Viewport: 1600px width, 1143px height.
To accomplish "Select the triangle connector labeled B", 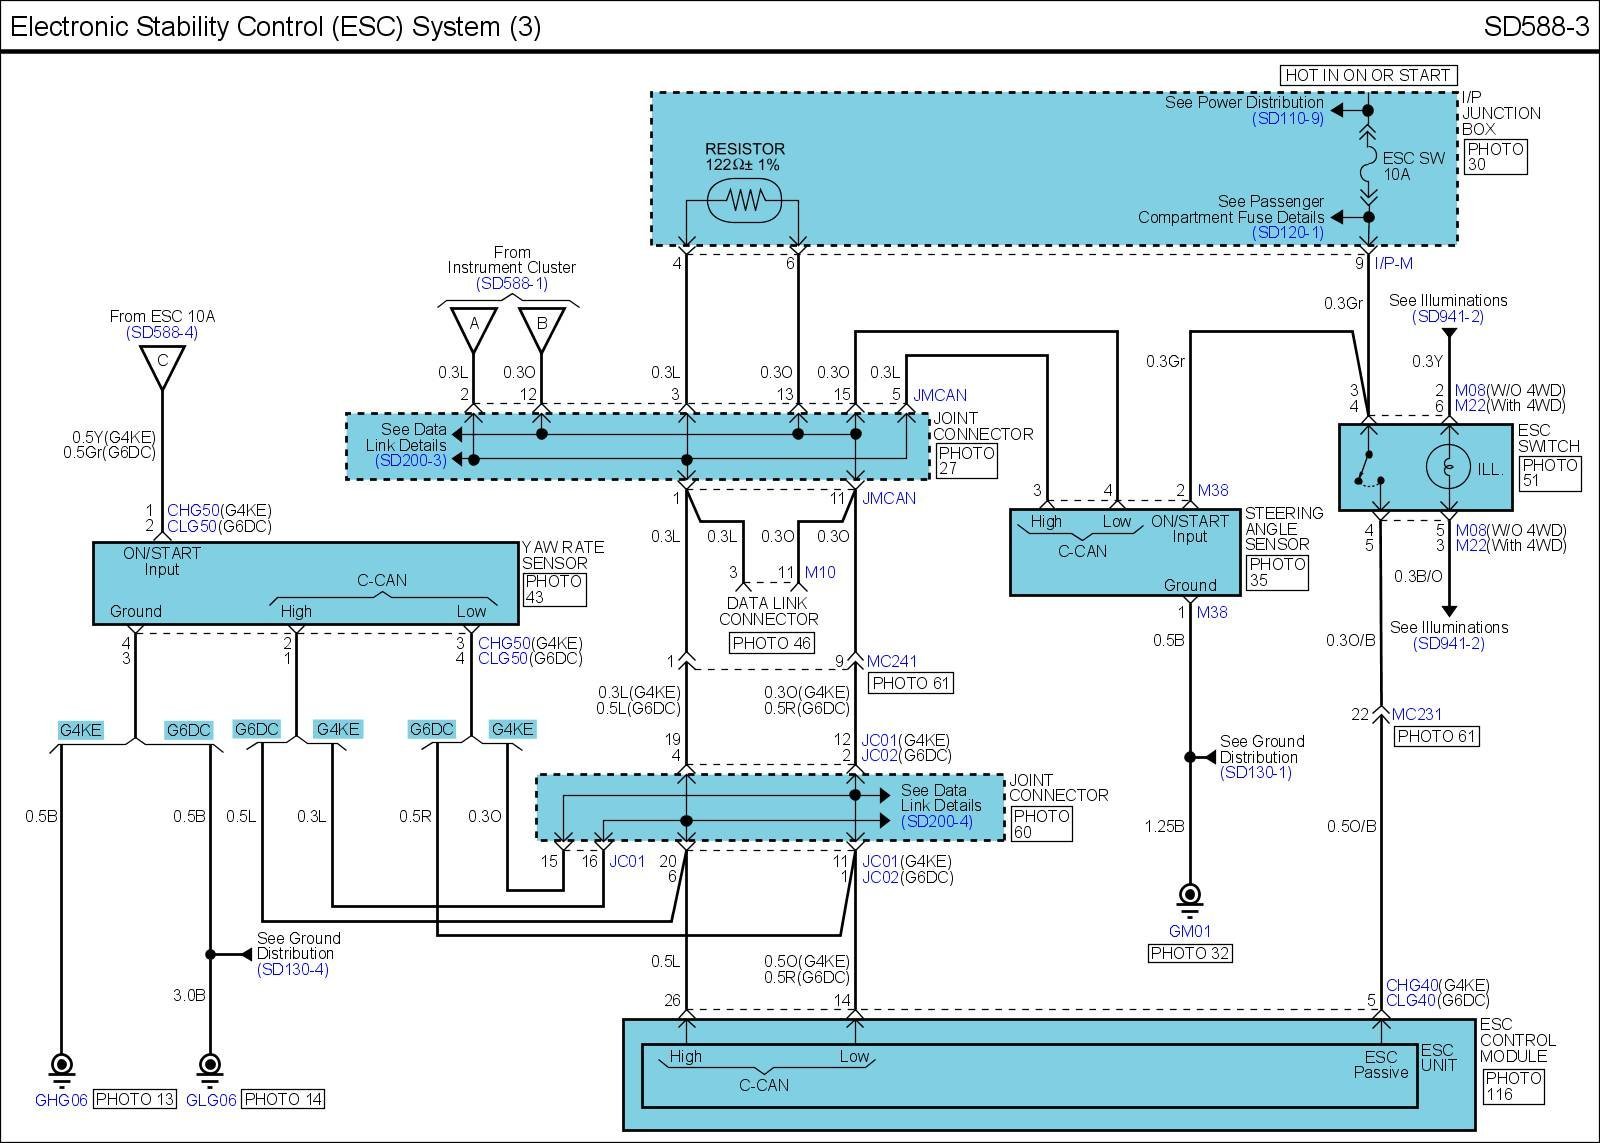I will click(541, 326).
